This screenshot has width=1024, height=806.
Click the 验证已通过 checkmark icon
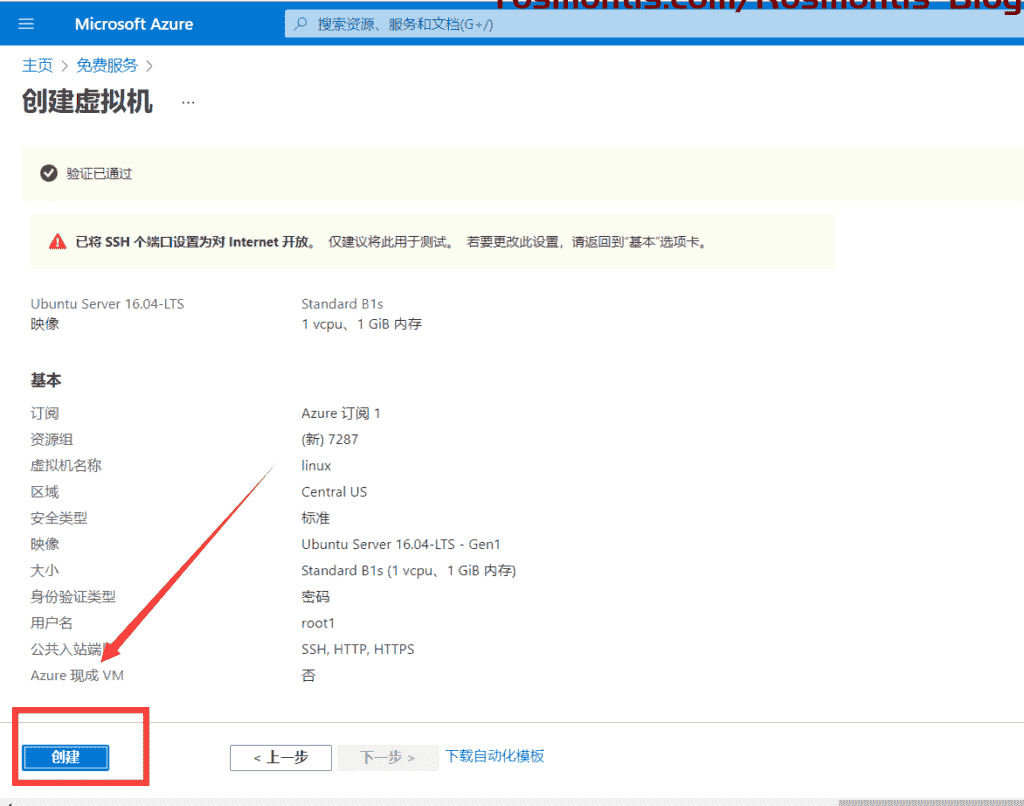pos(48,173)
